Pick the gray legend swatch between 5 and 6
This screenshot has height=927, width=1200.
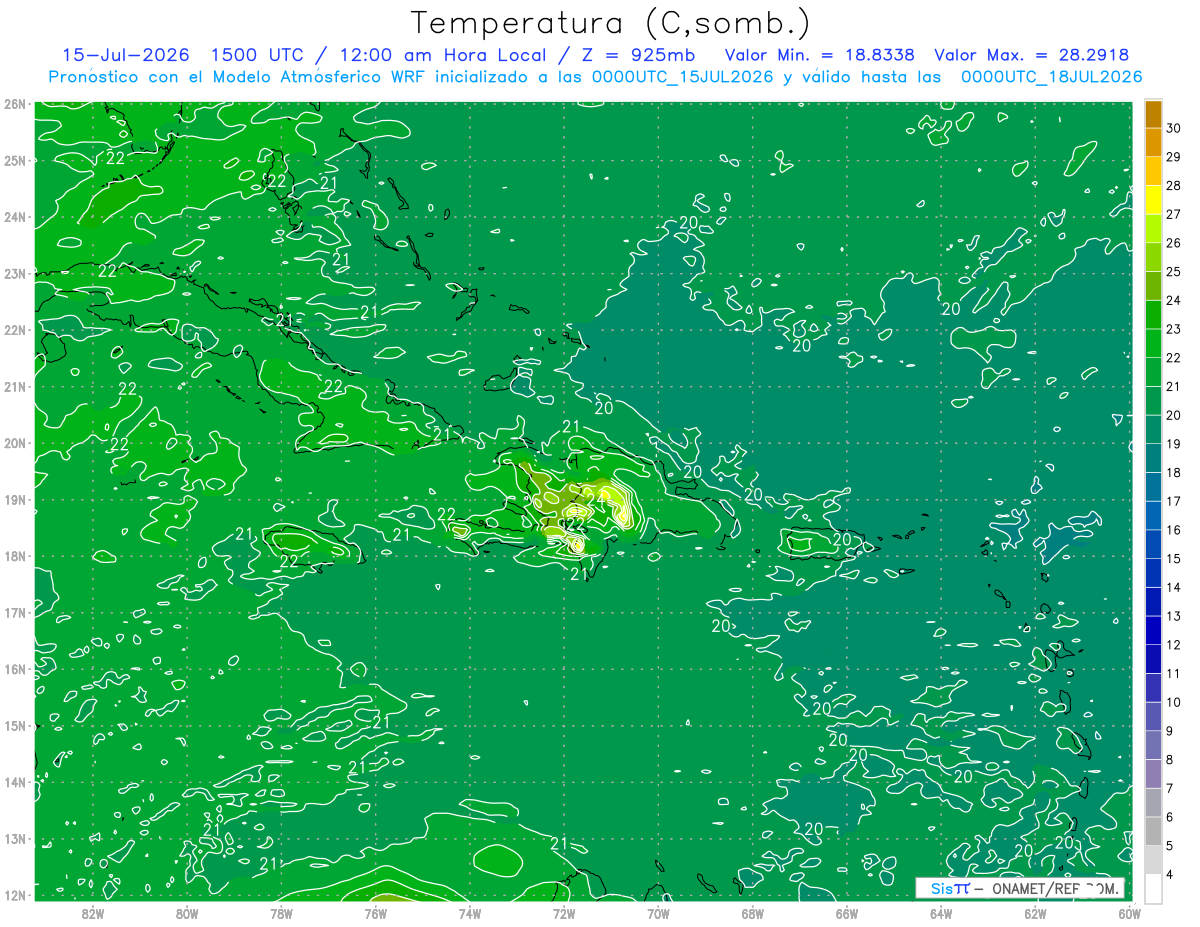(x=1153, y=831)
